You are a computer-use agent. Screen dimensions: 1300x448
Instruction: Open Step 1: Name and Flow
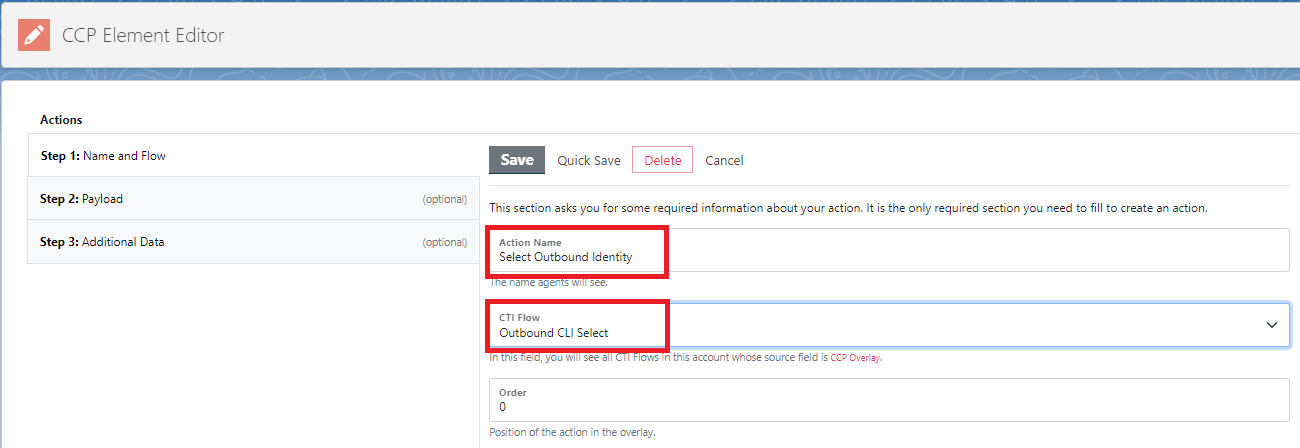pos(254,156)
